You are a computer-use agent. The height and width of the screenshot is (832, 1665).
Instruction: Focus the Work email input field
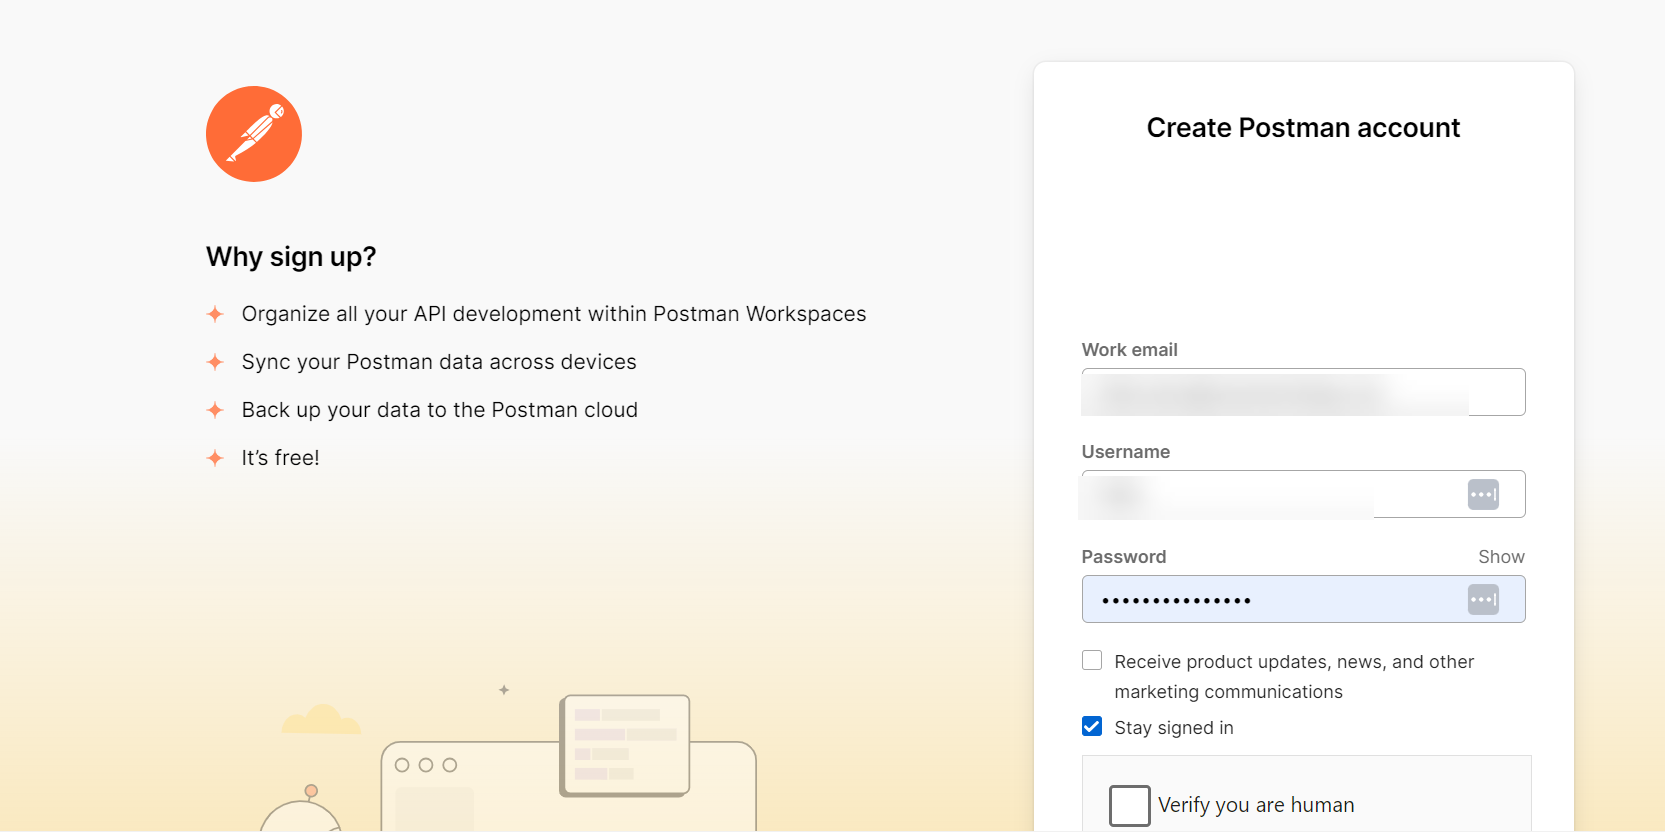pos(1303,392)
